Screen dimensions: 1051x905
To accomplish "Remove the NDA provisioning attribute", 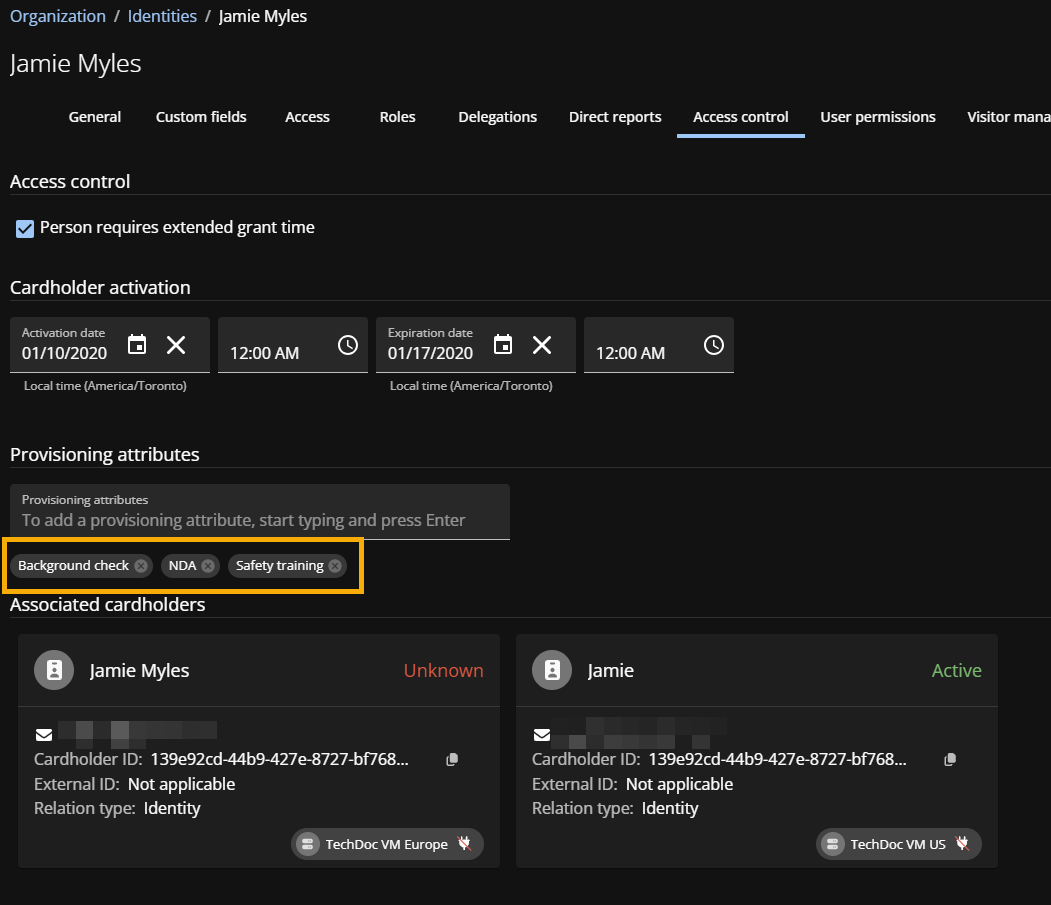I will click(x=208, y=566).
